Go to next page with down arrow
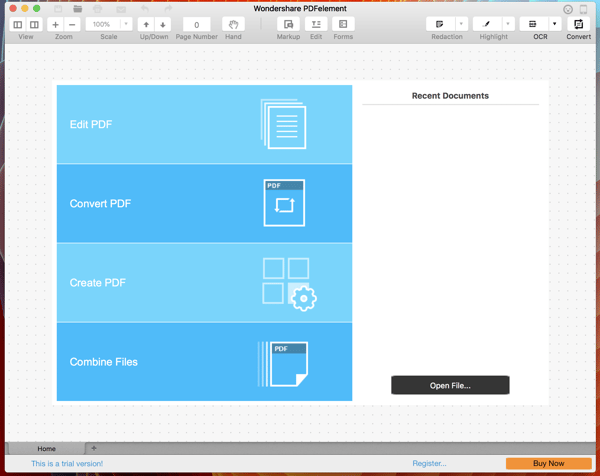Image resolution: width=600 pixels, height=476 pixels. pos(163,24)
